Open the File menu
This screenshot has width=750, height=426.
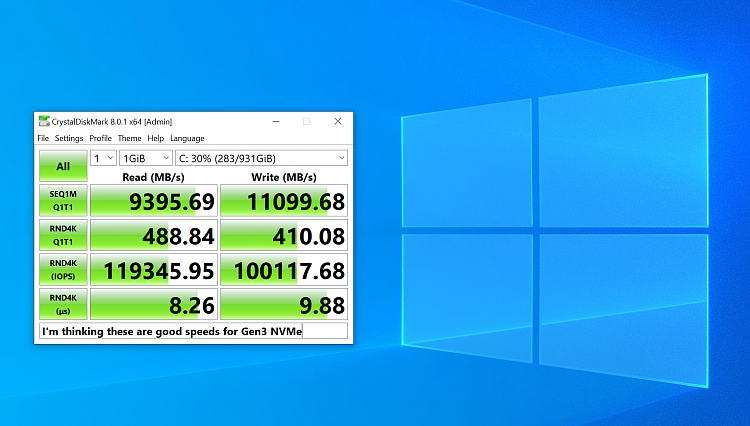pos(43,138)
